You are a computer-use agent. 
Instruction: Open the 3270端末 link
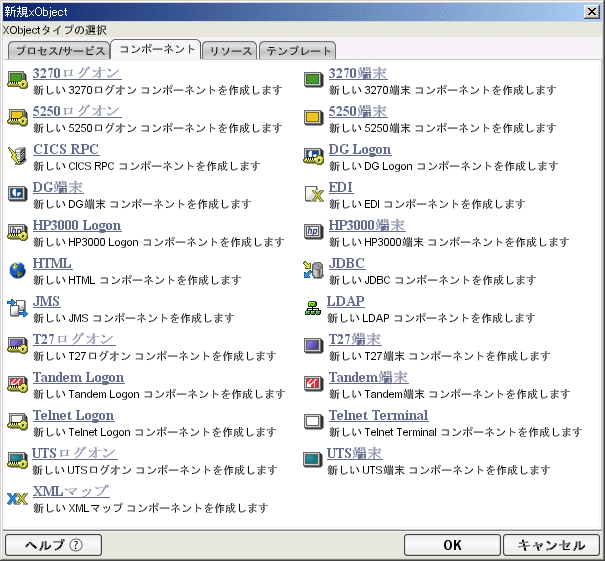tap(358, 73)
